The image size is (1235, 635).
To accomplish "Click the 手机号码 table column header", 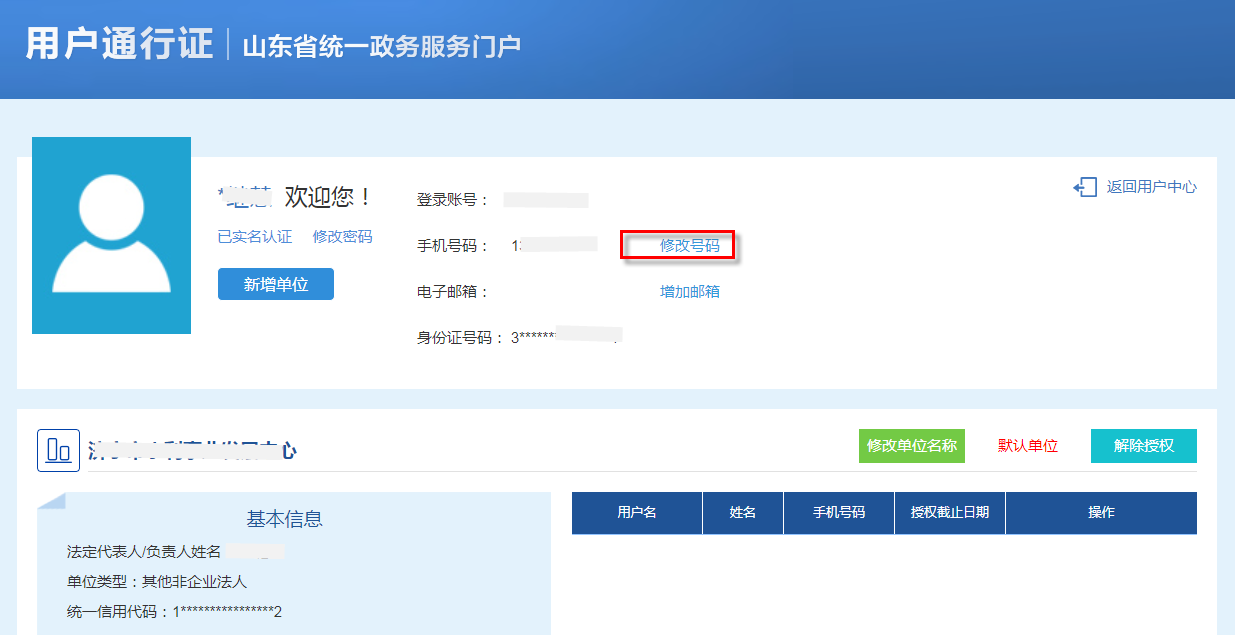I will (839, 513).
